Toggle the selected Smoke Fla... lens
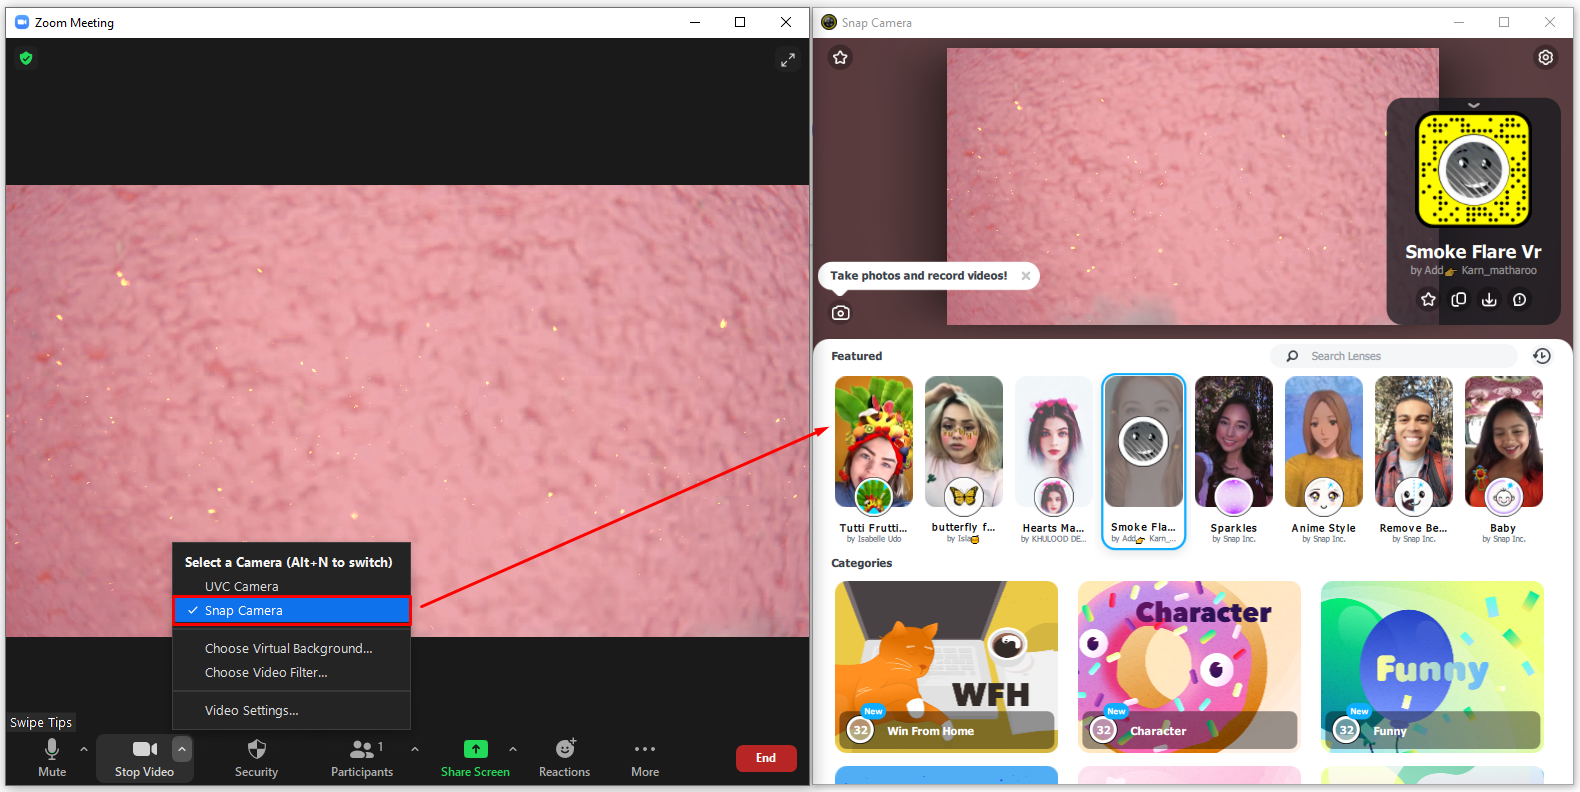1580x792 pixels. (1144, 461)
